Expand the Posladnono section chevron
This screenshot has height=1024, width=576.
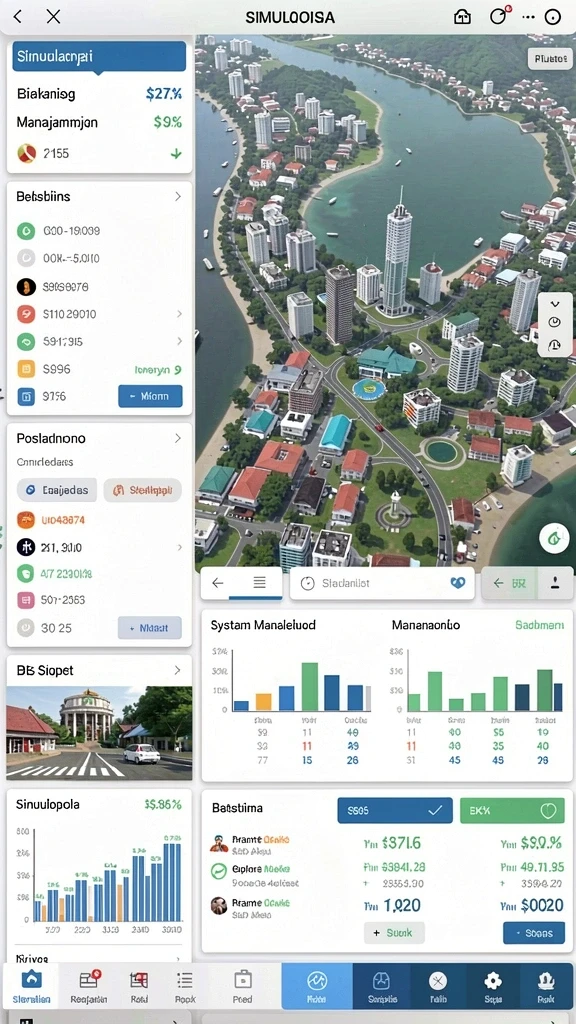tap(178, 438)
